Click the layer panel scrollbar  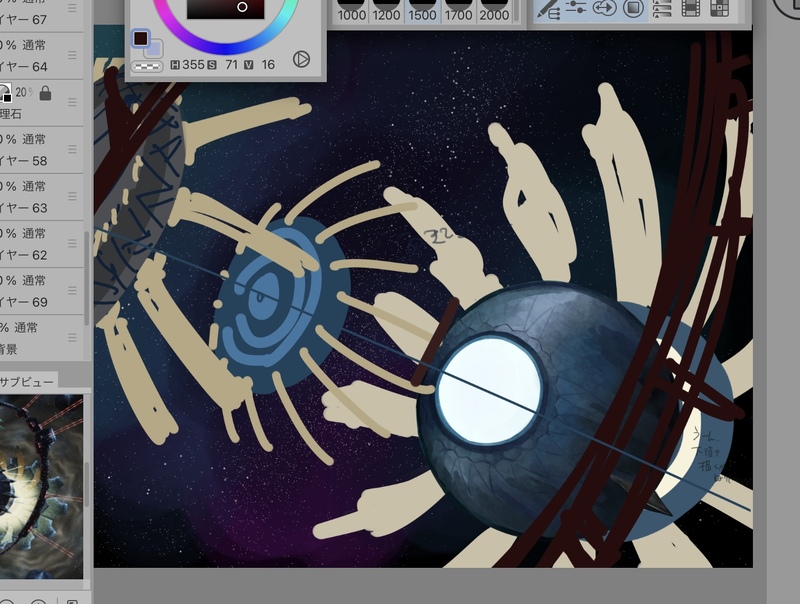[87, 278]
